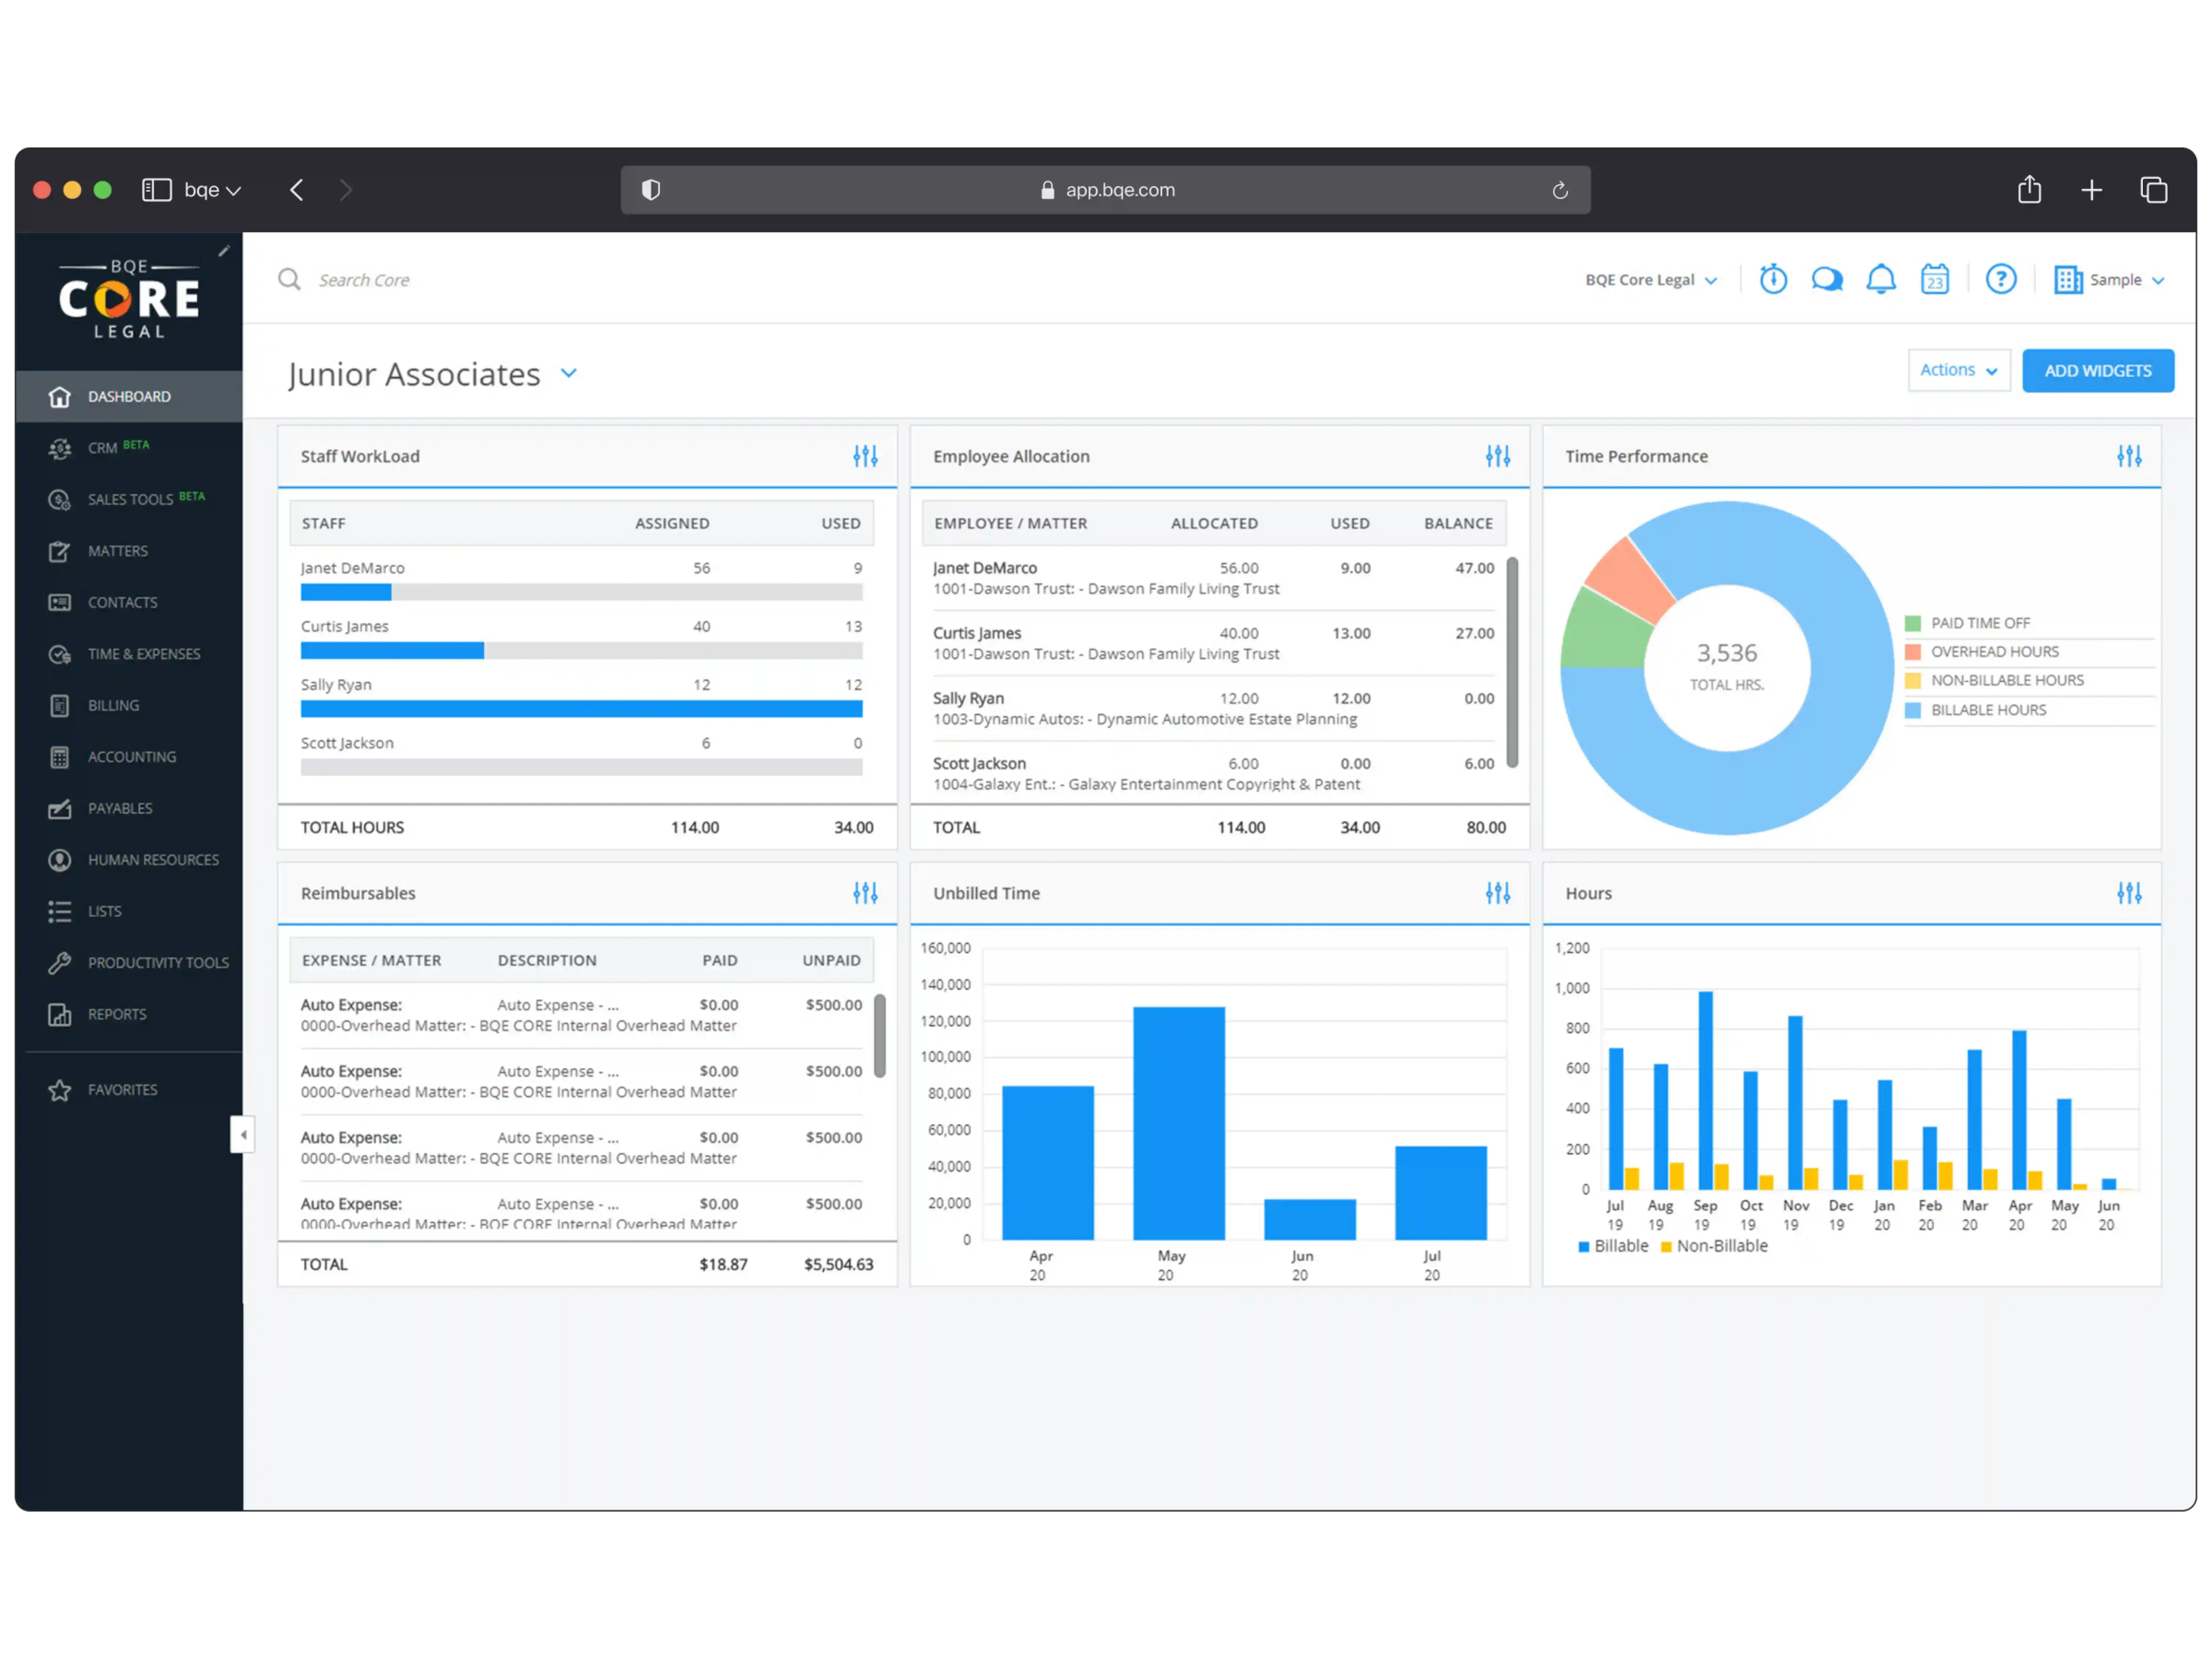This screenshot has height=1659, width=2212.
Task: Open the timer stopwatch icon in header
Action: click(x=1773, y=279)
